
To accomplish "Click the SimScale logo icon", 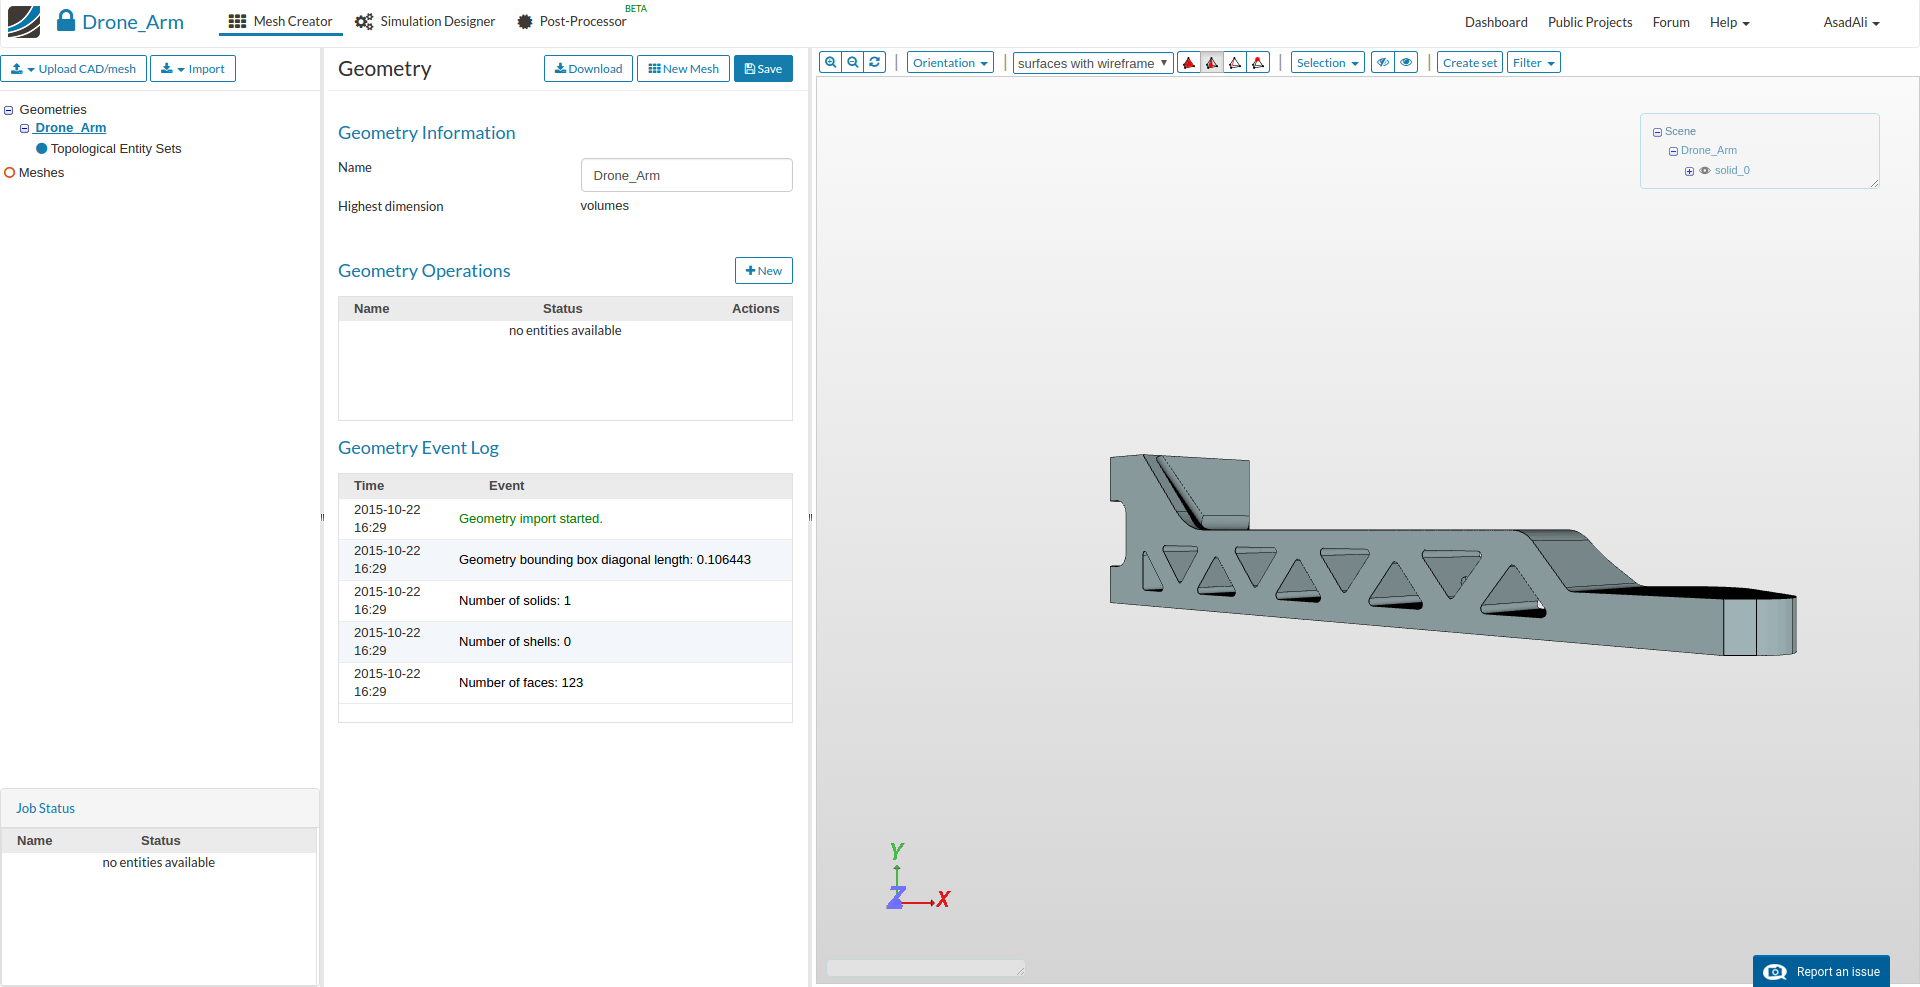I will click(x=24, y=21).
